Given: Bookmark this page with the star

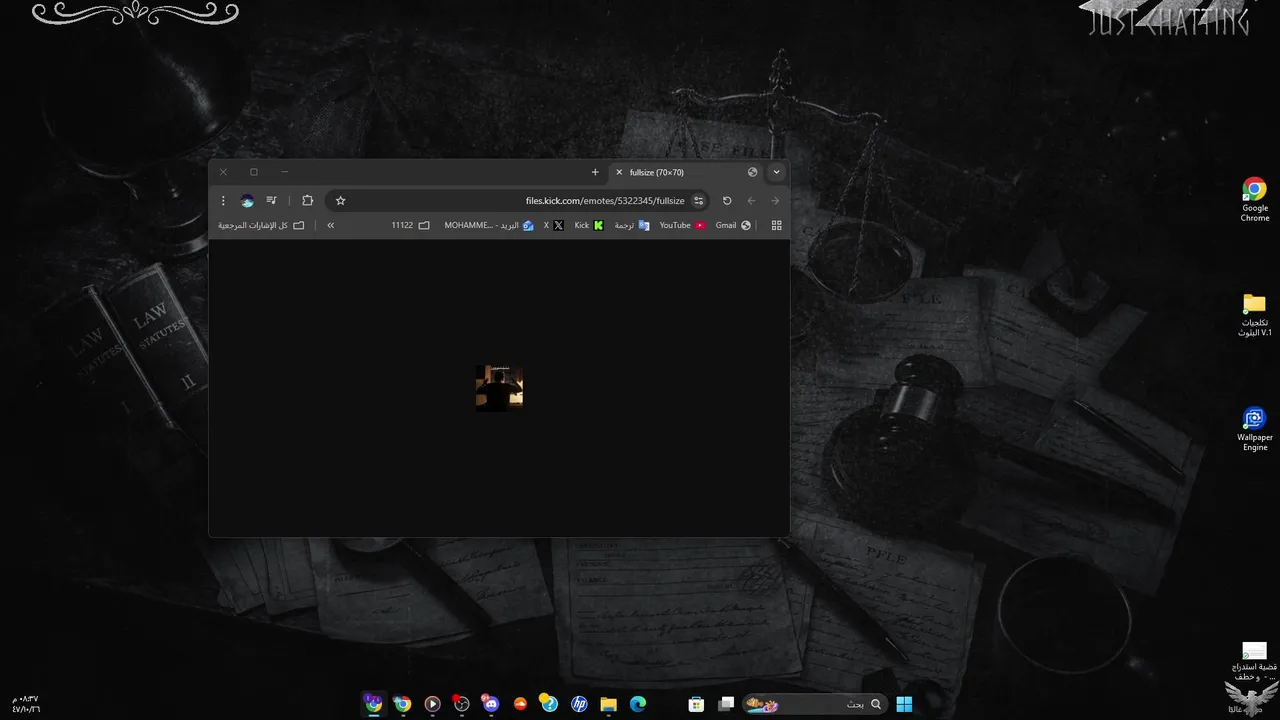Looking at the screenshot, I should pos(340,201).
